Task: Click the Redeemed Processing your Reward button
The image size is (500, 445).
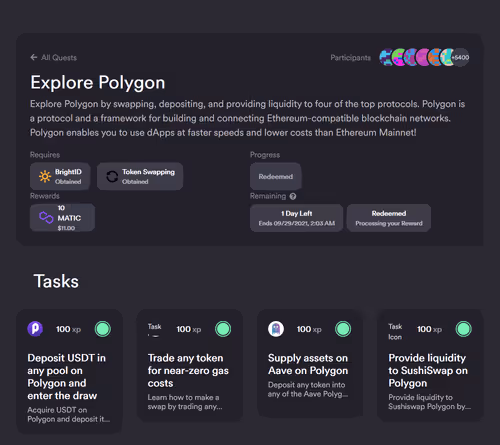Action: point(389,218)
